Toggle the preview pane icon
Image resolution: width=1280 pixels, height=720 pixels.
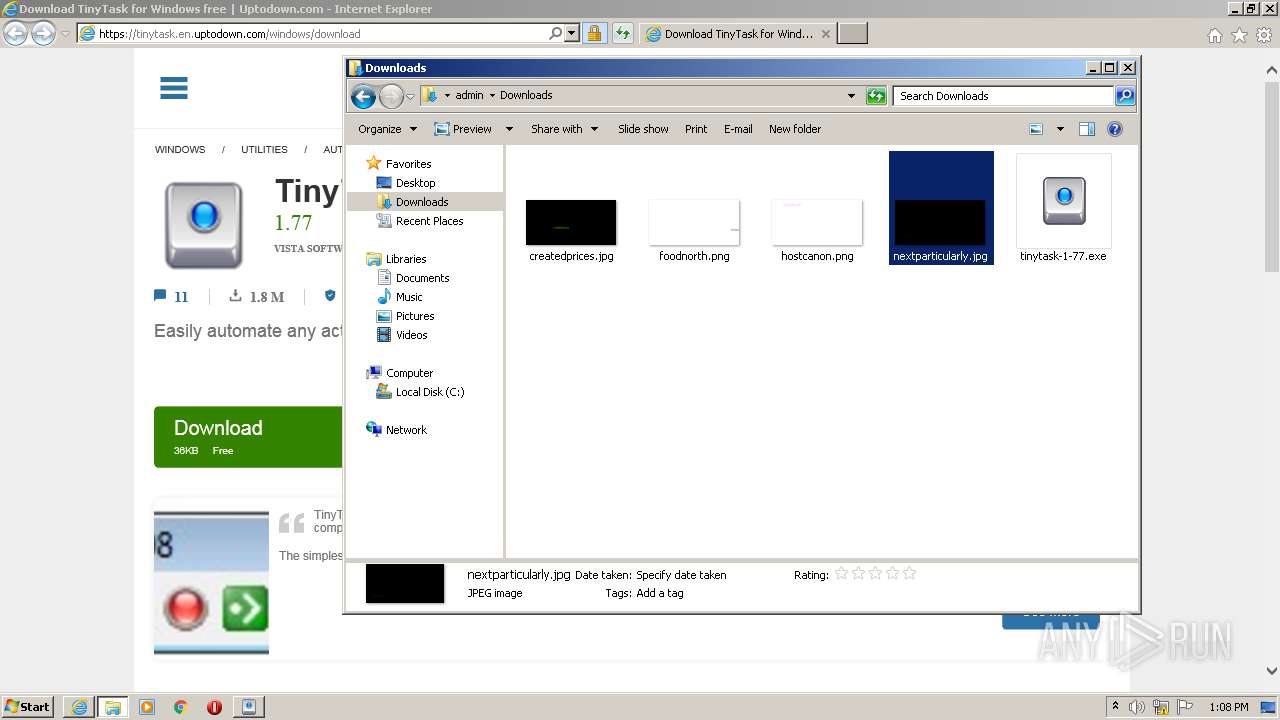(1087, 129)
